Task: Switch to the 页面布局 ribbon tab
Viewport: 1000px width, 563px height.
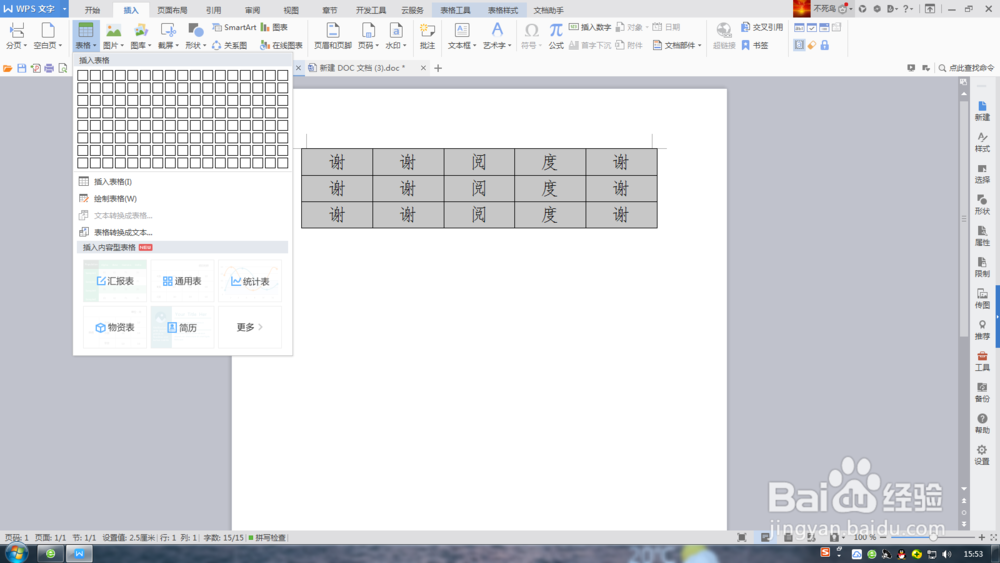Action: pos(172,10)
